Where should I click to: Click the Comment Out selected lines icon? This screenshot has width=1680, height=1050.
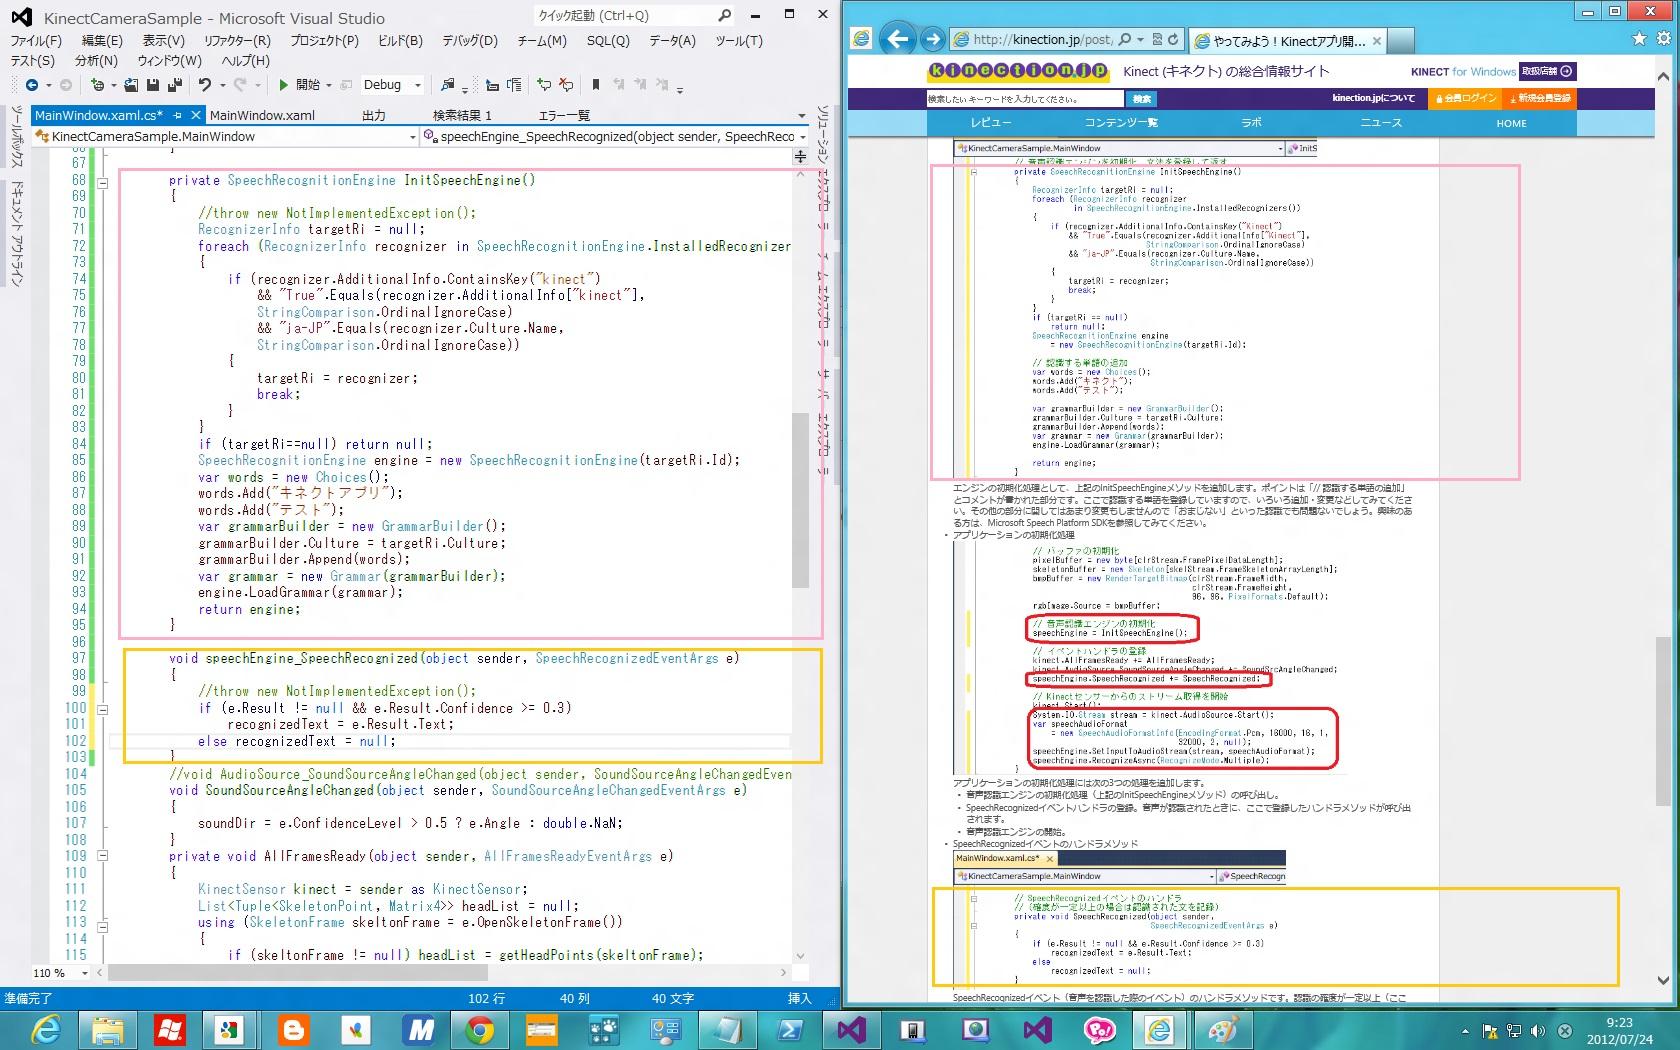(543, 85)
